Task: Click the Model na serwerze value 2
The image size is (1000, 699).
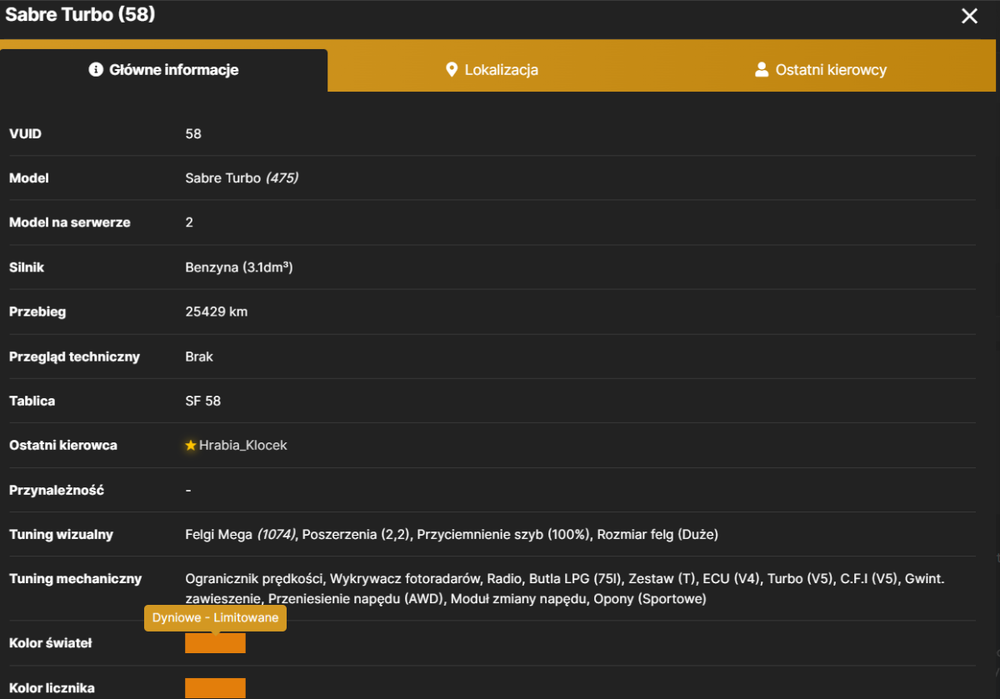Action: pos(189,223)
